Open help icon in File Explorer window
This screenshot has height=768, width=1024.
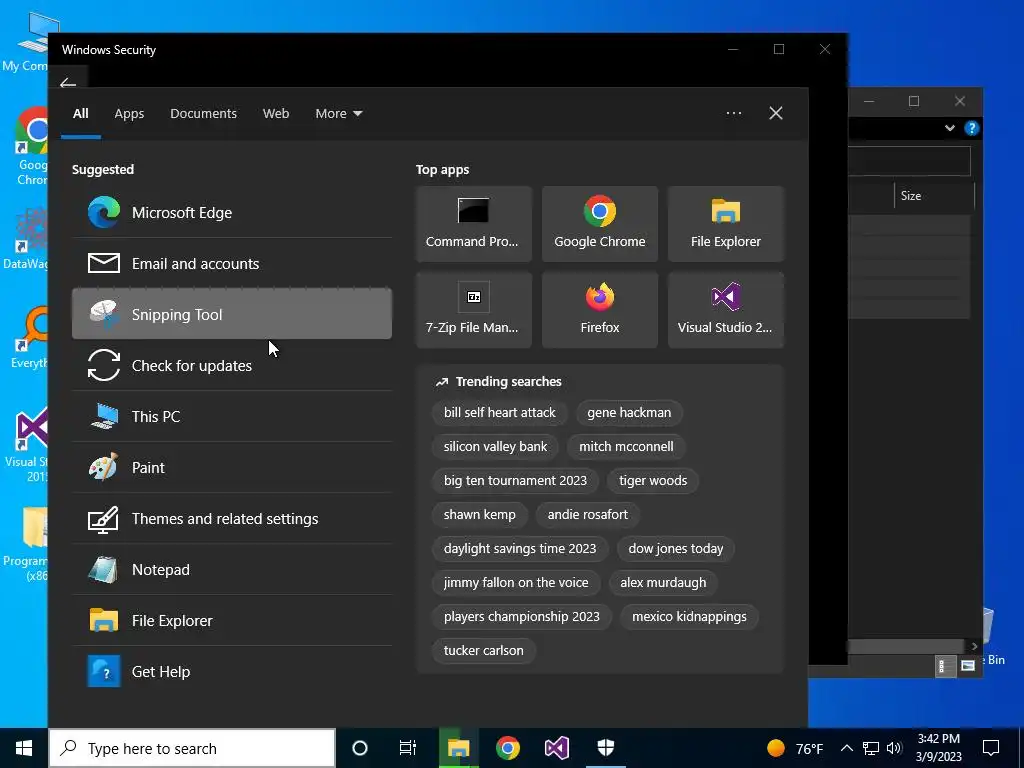pyautogui.click(x=972, y=128)
